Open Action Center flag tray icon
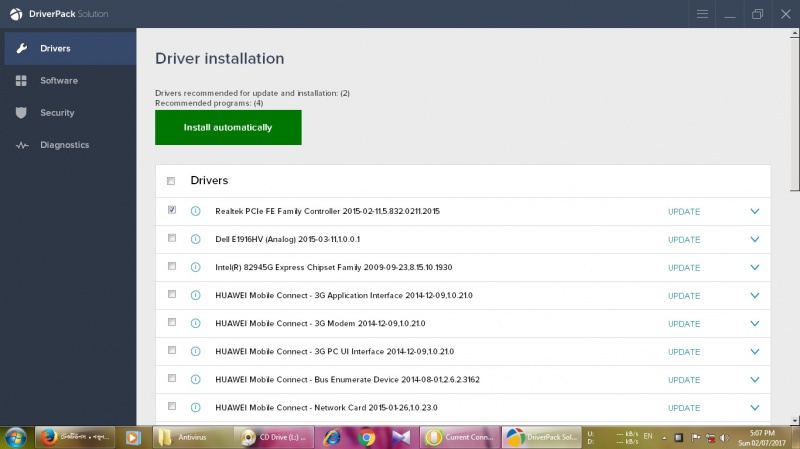This screenshot has width=800, height=449. click(x=695, y=438)
